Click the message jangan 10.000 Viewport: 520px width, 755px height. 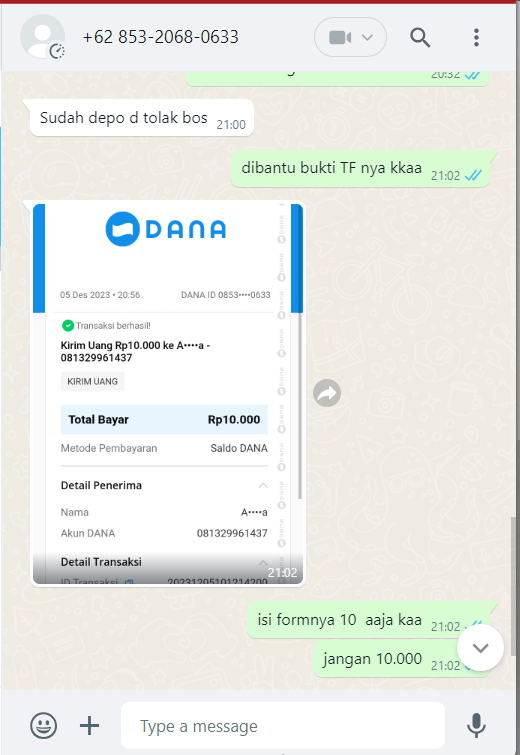401,659
